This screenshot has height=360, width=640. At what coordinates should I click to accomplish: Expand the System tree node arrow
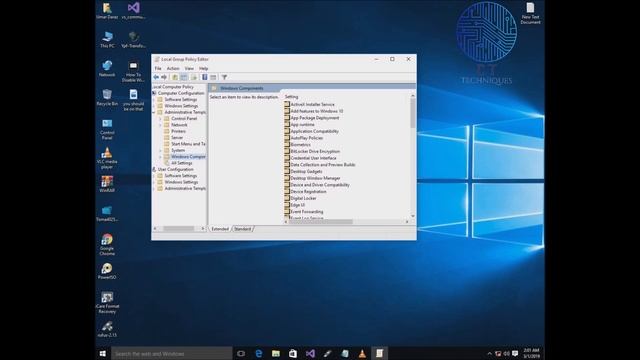160,150
